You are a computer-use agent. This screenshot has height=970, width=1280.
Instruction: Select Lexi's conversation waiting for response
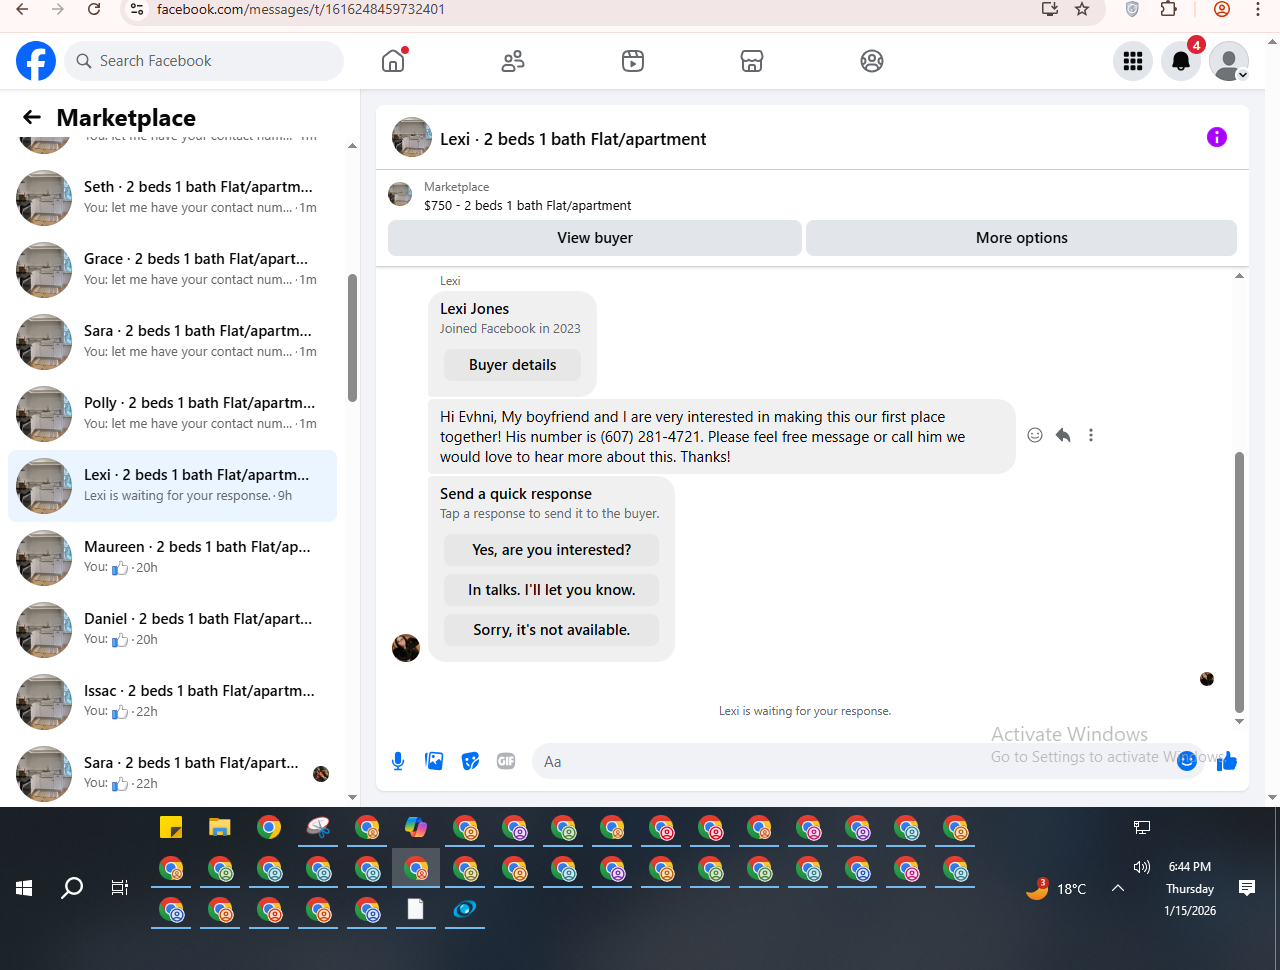(172, 486)
